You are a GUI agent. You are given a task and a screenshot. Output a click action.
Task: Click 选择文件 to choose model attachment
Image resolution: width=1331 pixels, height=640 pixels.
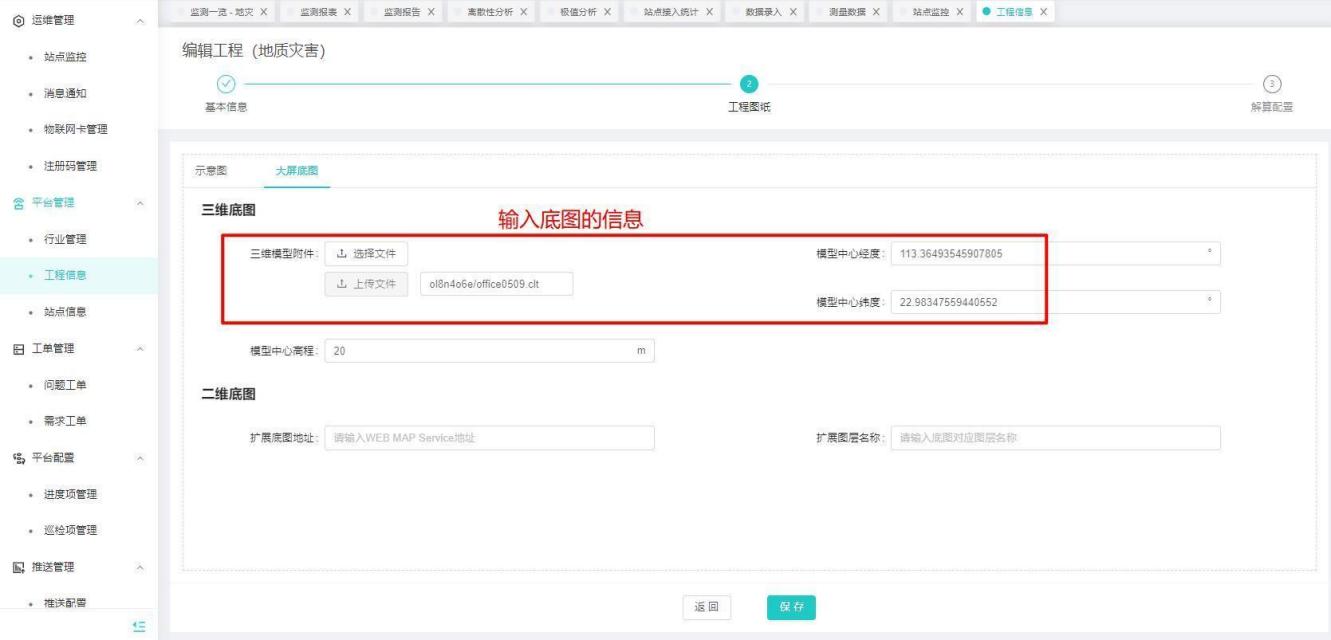coord(366,254)
